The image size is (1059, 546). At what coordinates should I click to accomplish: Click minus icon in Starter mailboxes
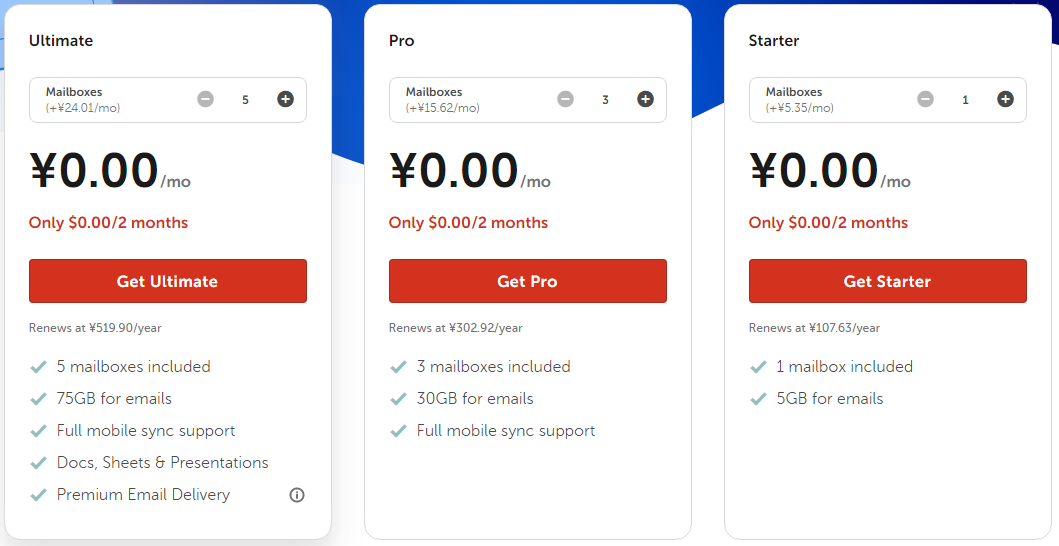pyautogui.click(x=925, y=99)
